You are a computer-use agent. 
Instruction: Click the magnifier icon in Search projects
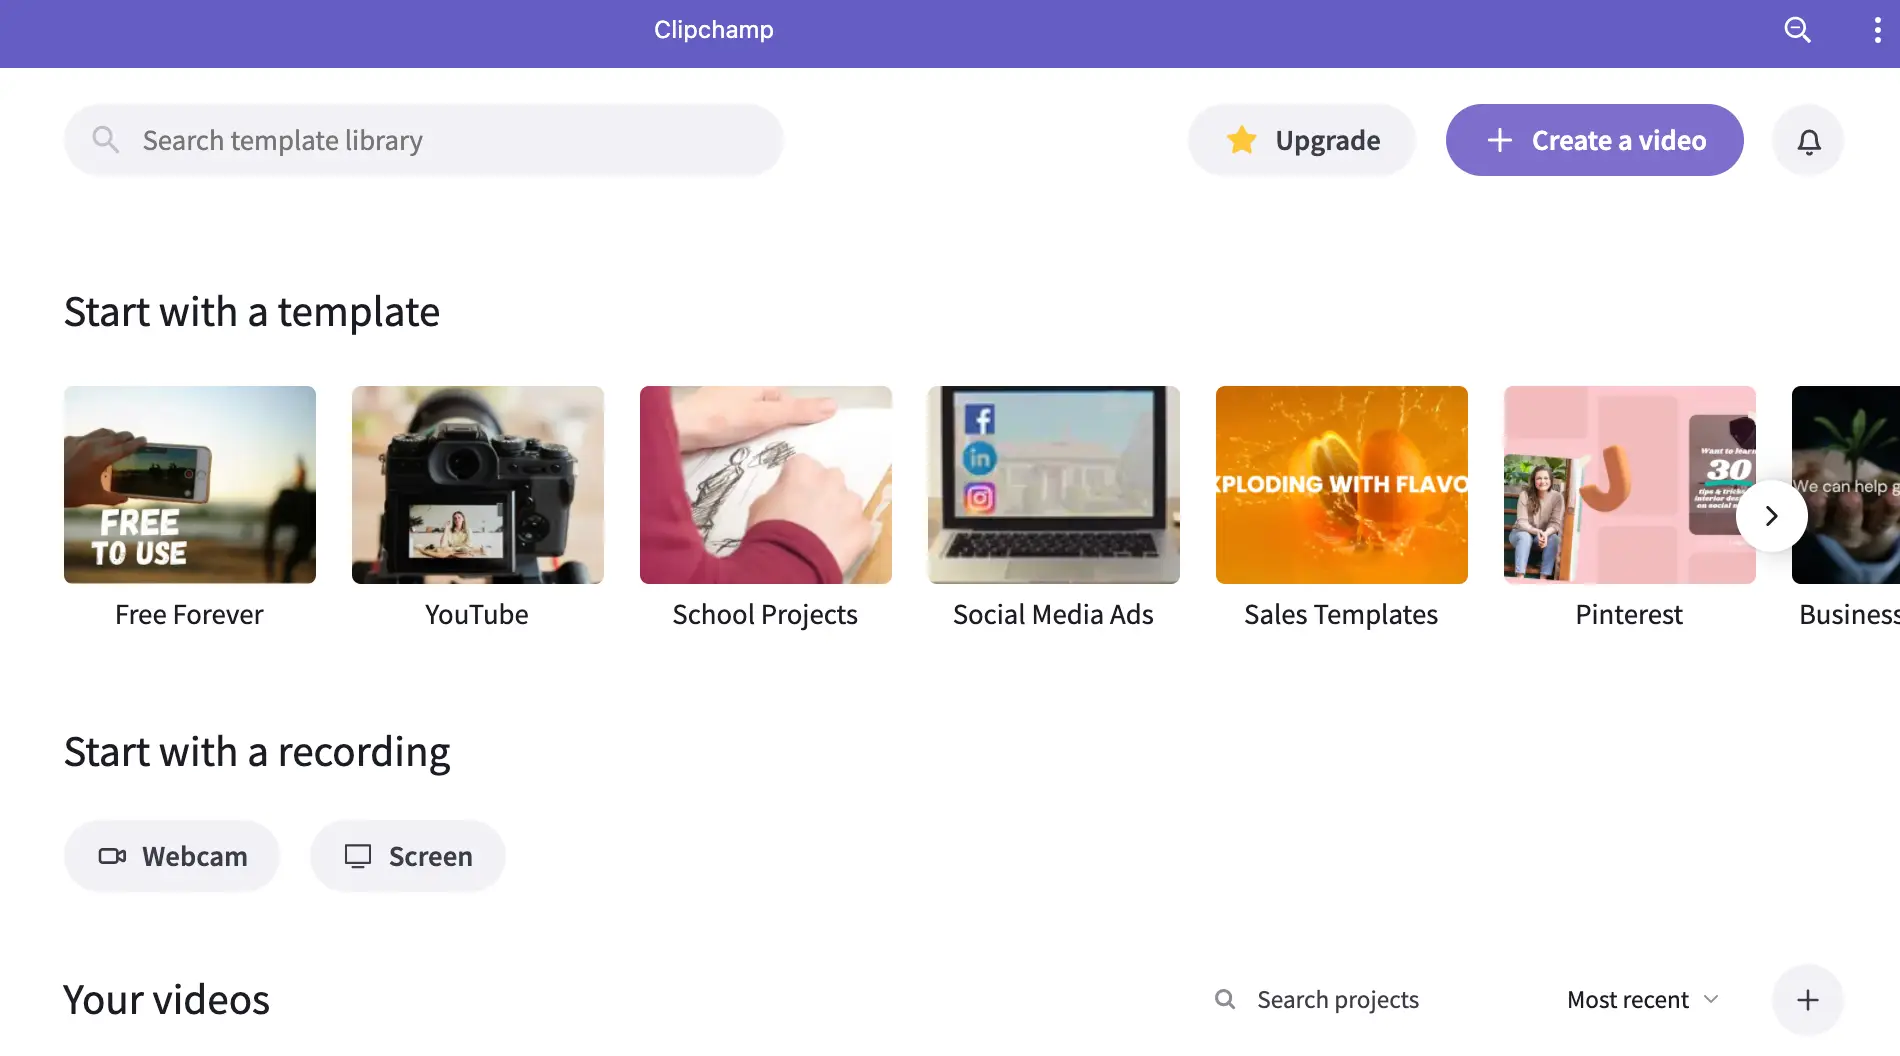coord(1224,999)
